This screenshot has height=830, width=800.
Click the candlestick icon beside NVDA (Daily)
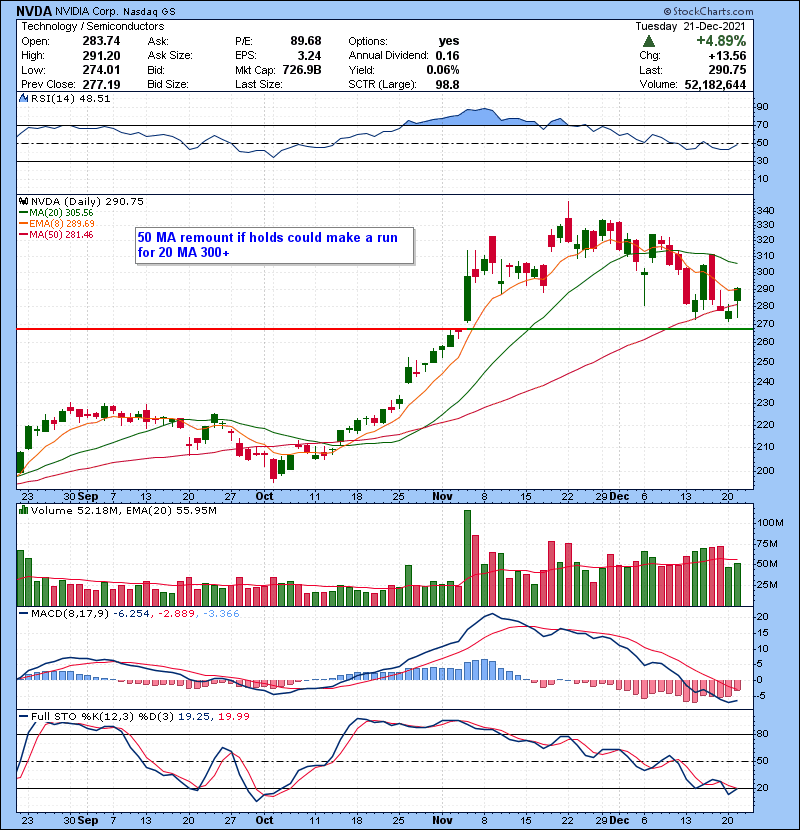pyautogui.click(x=23, y=201)
